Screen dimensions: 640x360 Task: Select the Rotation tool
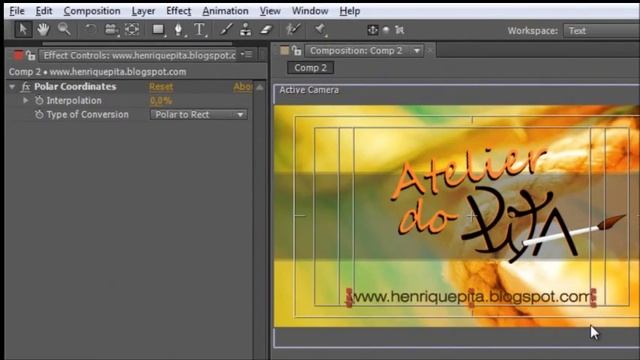(x=90, y=29)
